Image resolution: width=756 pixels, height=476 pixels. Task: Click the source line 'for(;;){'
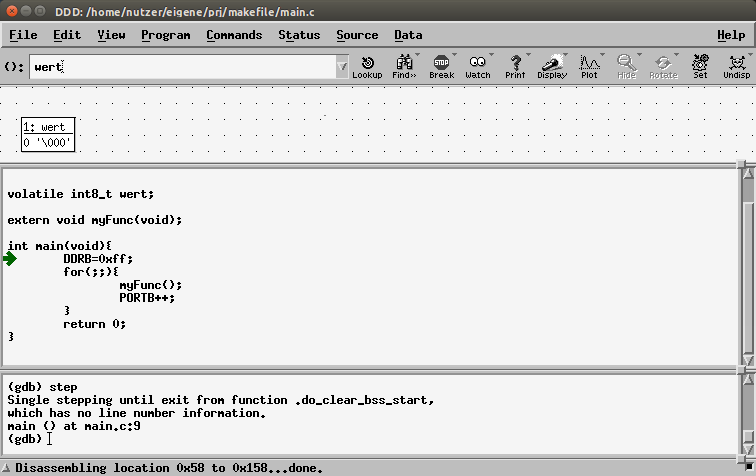91,272
